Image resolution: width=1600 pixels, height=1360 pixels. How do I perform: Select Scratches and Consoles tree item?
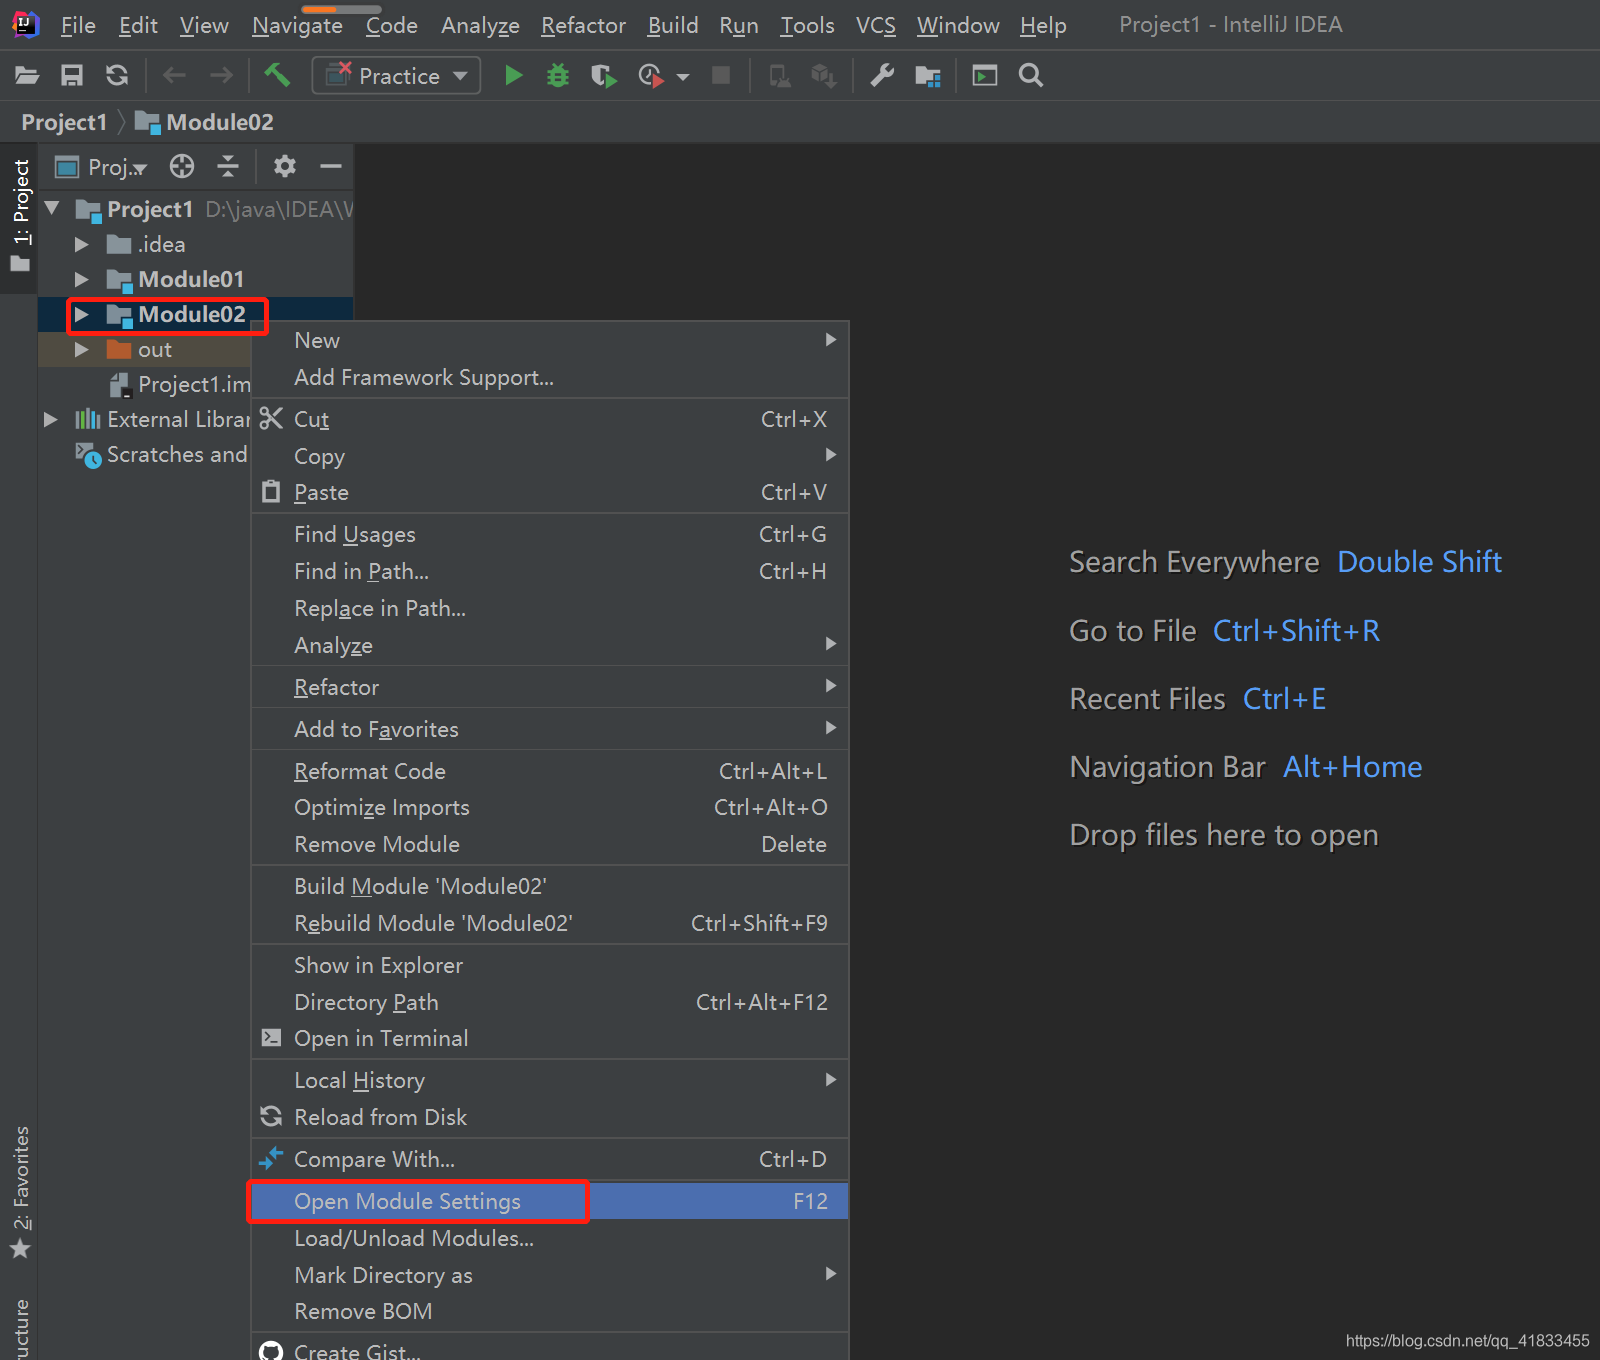(161, 454)
